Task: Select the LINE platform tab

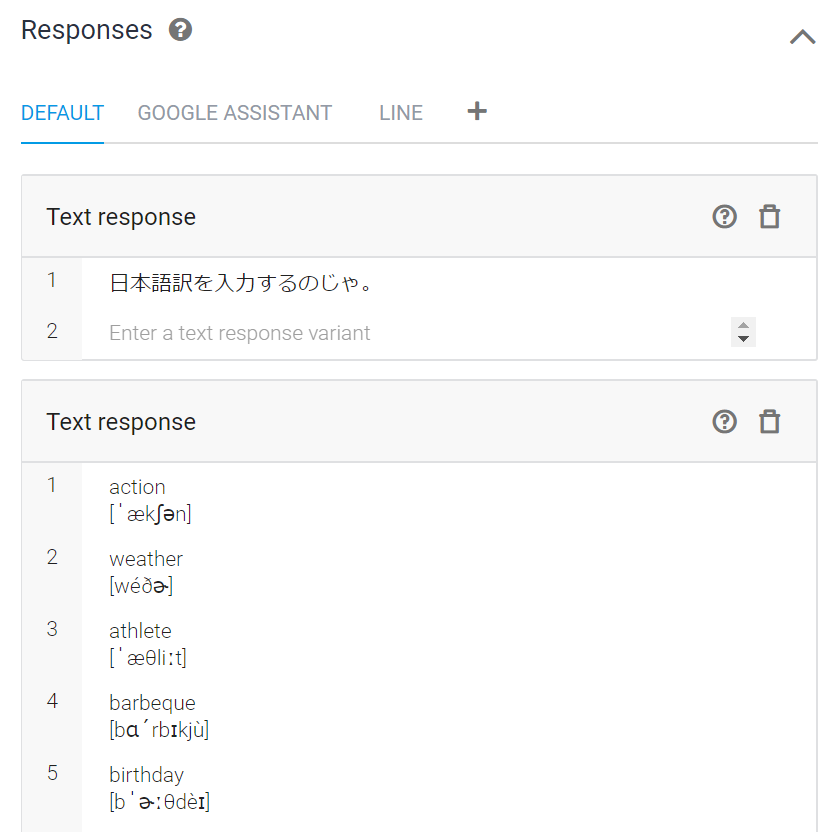Action: (x=401, y=113)
